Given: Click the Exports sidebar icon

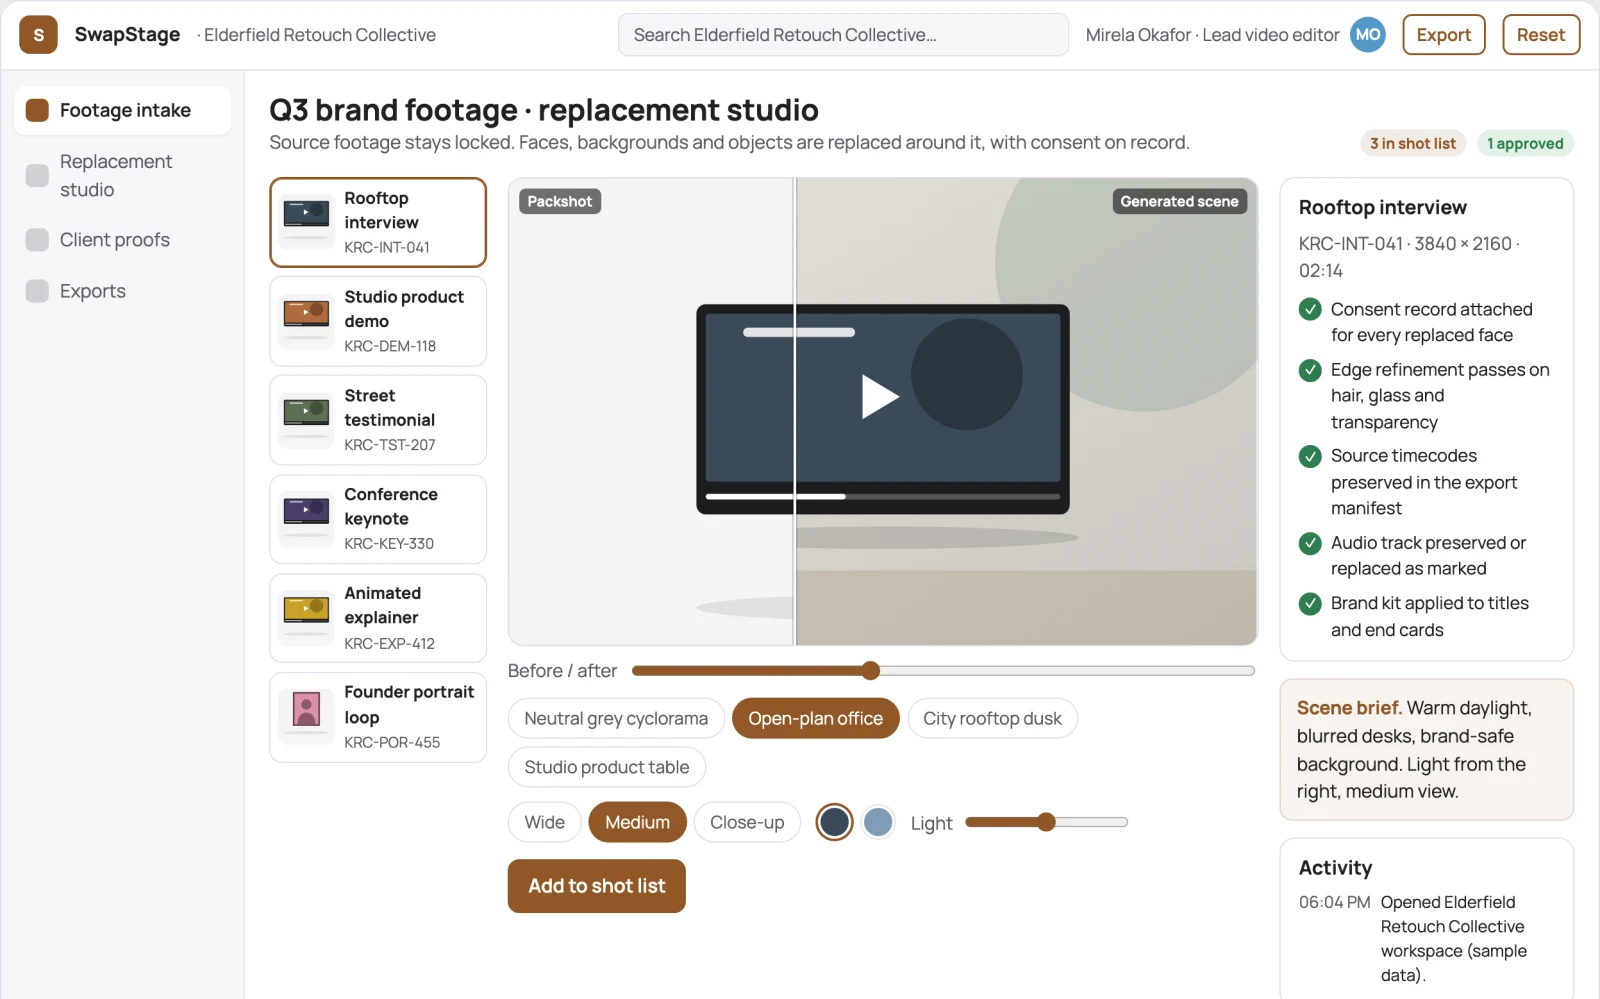Looking at the screenshot, I should click(x=37, y=291).
